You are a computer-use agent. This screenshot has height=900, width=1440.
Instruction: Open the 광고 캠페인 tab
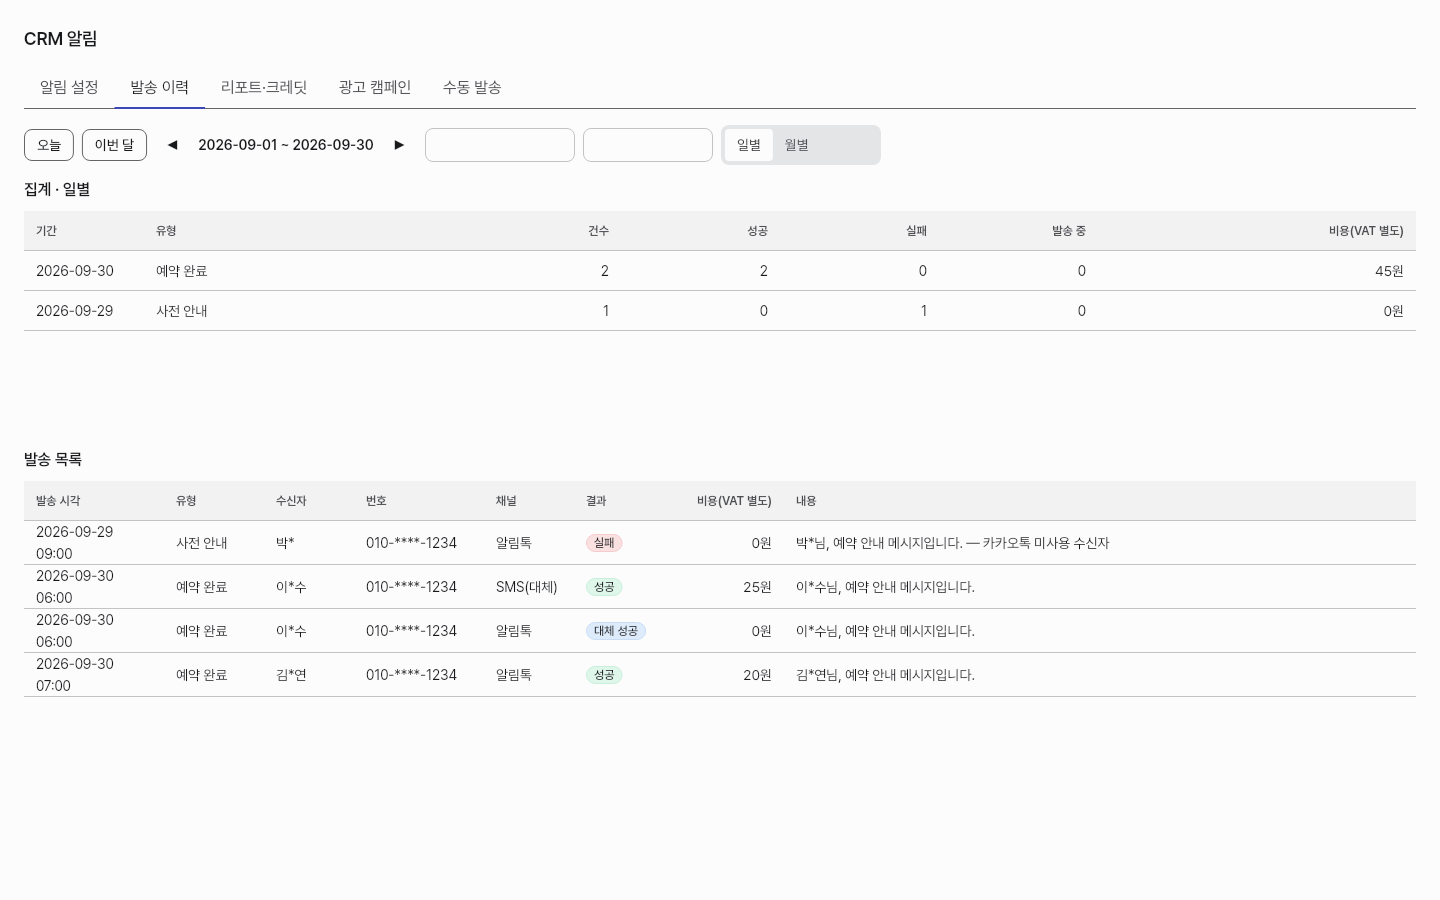point(375,87)
